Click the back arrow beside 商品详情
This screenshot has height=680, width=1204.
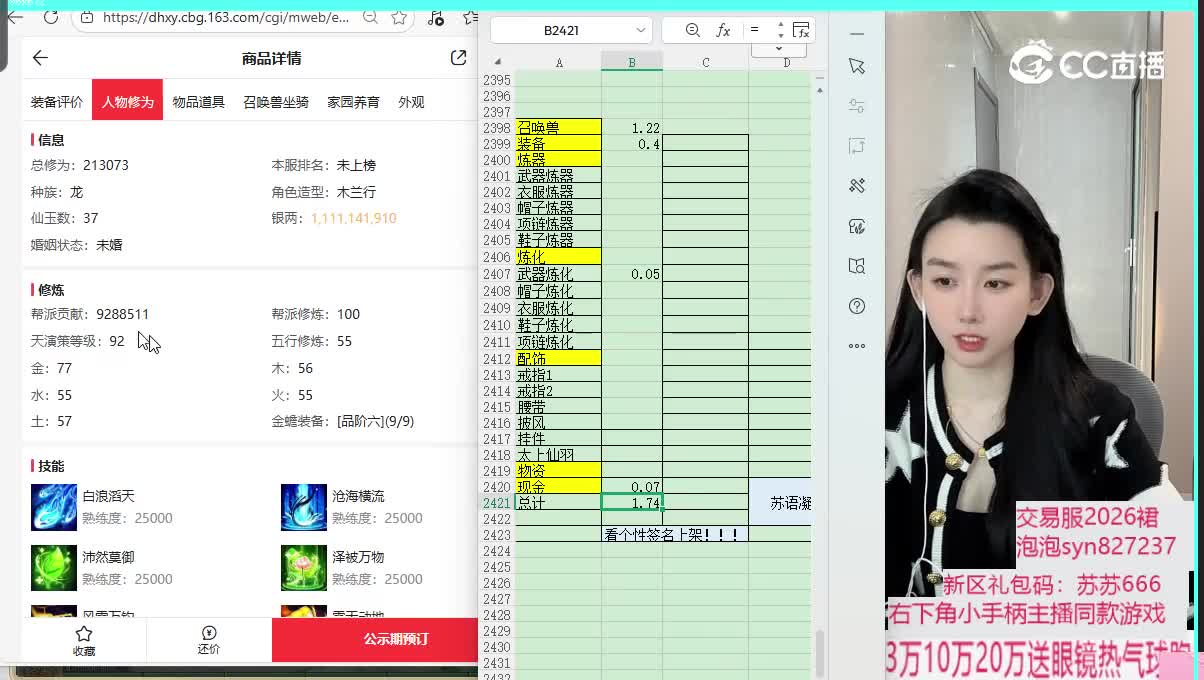40,58
